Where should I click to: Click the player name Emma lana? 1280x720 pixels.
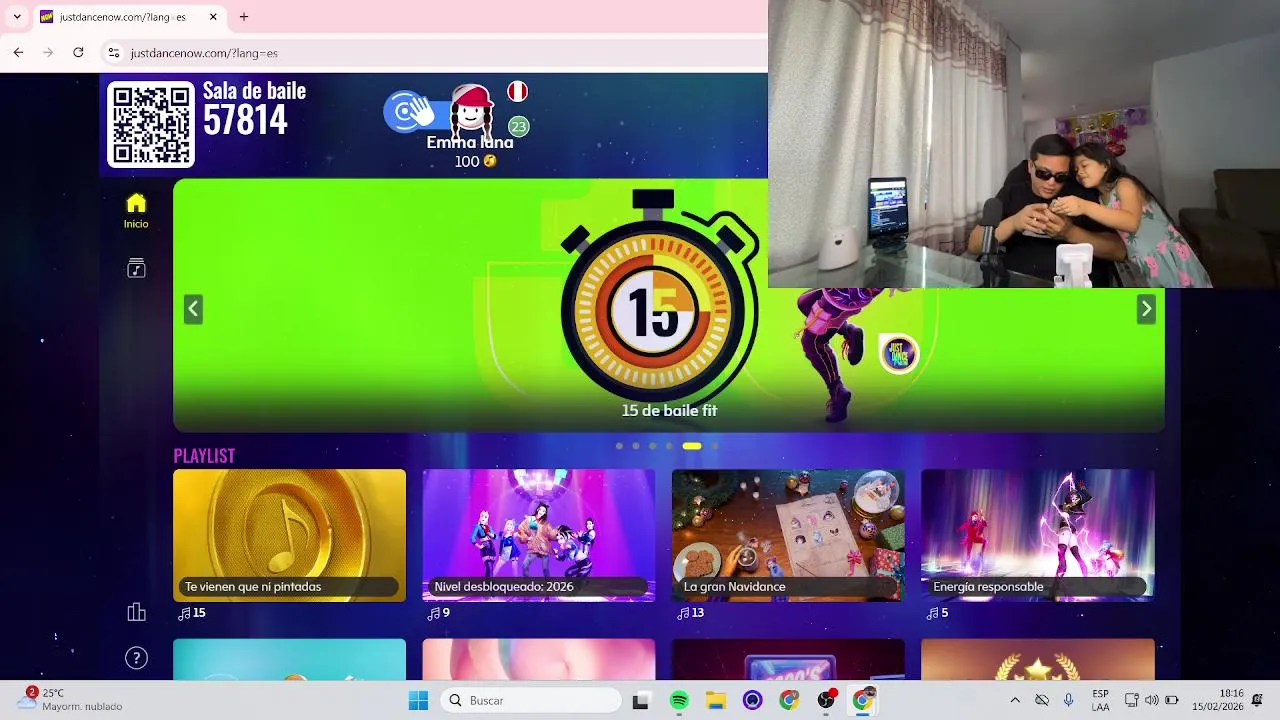470,143
